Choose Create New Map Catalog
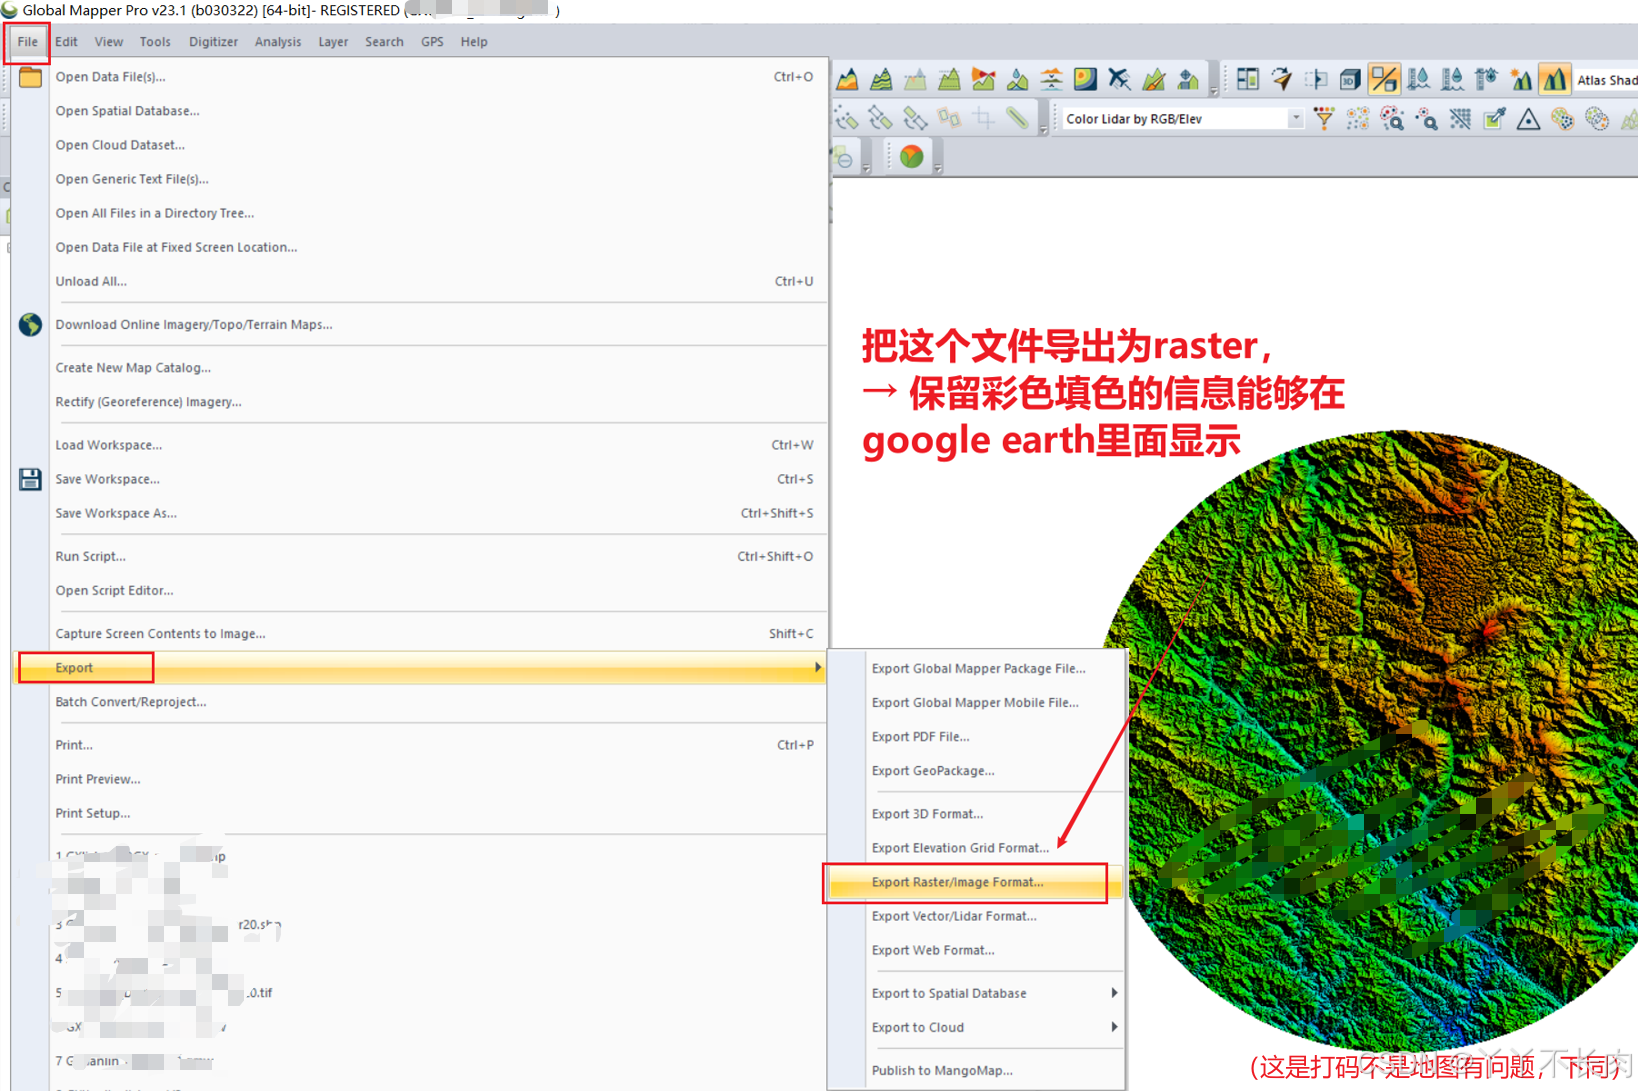This screenshot has width=1638, height=1091. point(420,368)
